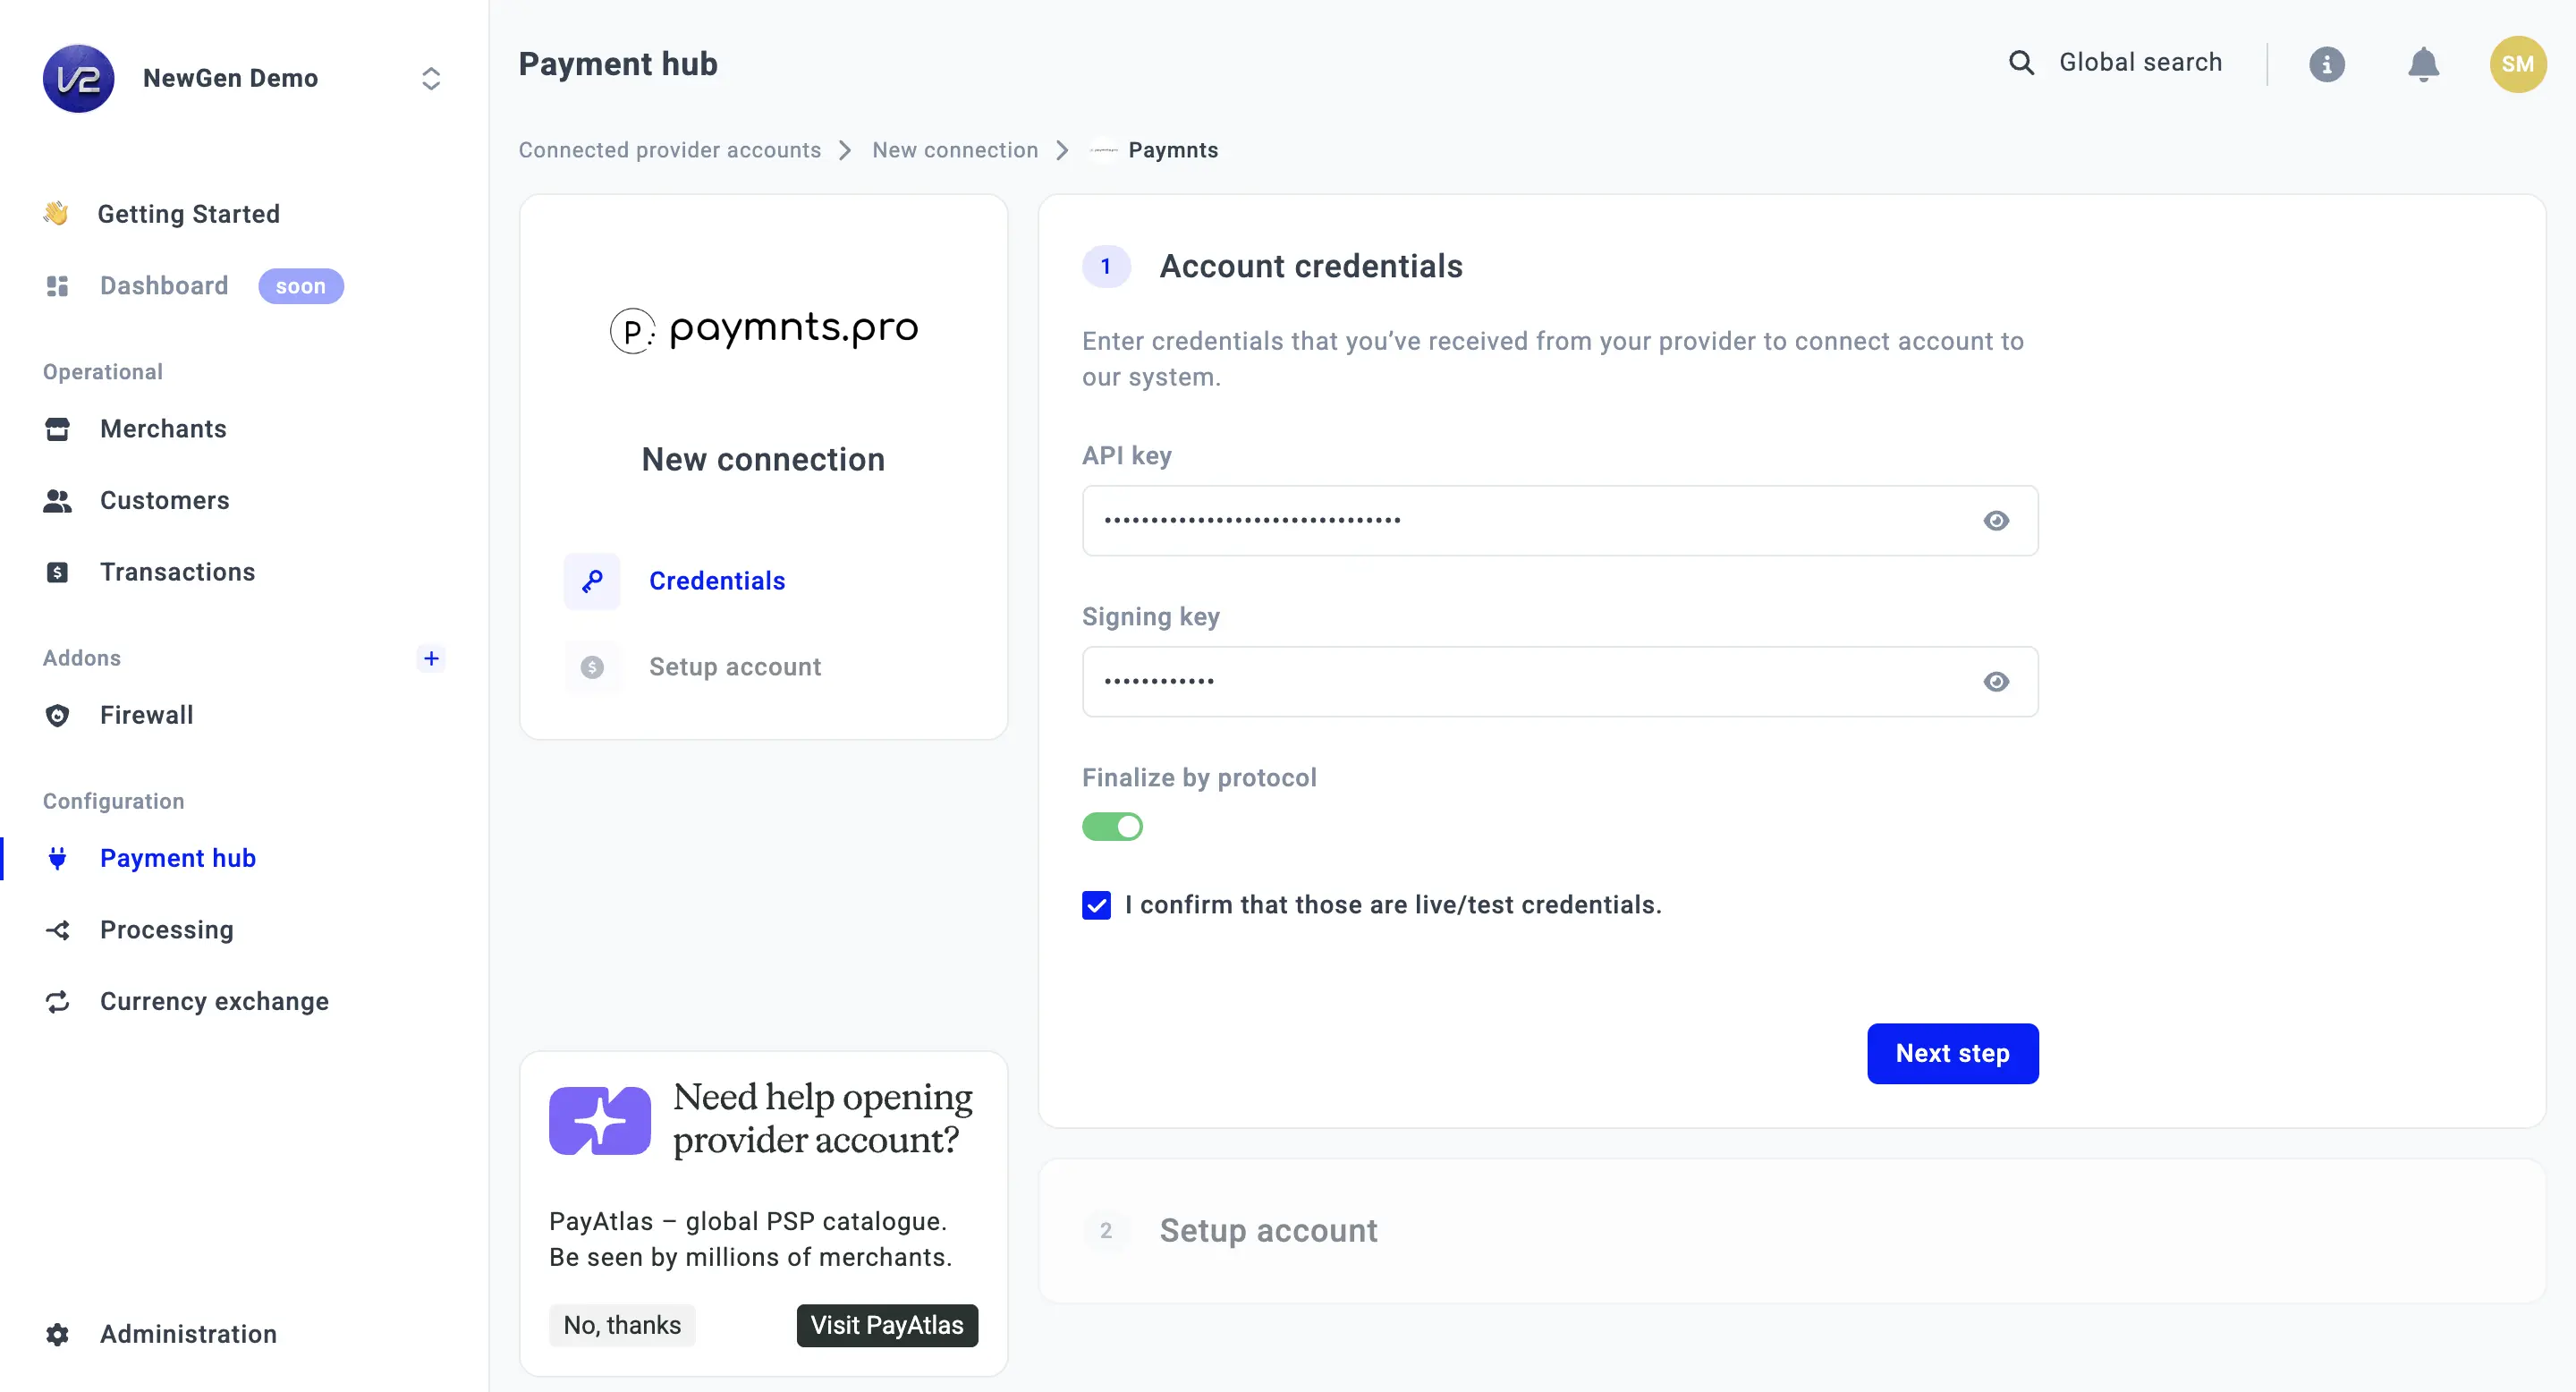
Task: Expand the NewGen Demo workspace switcher
Action: (431, 79)
